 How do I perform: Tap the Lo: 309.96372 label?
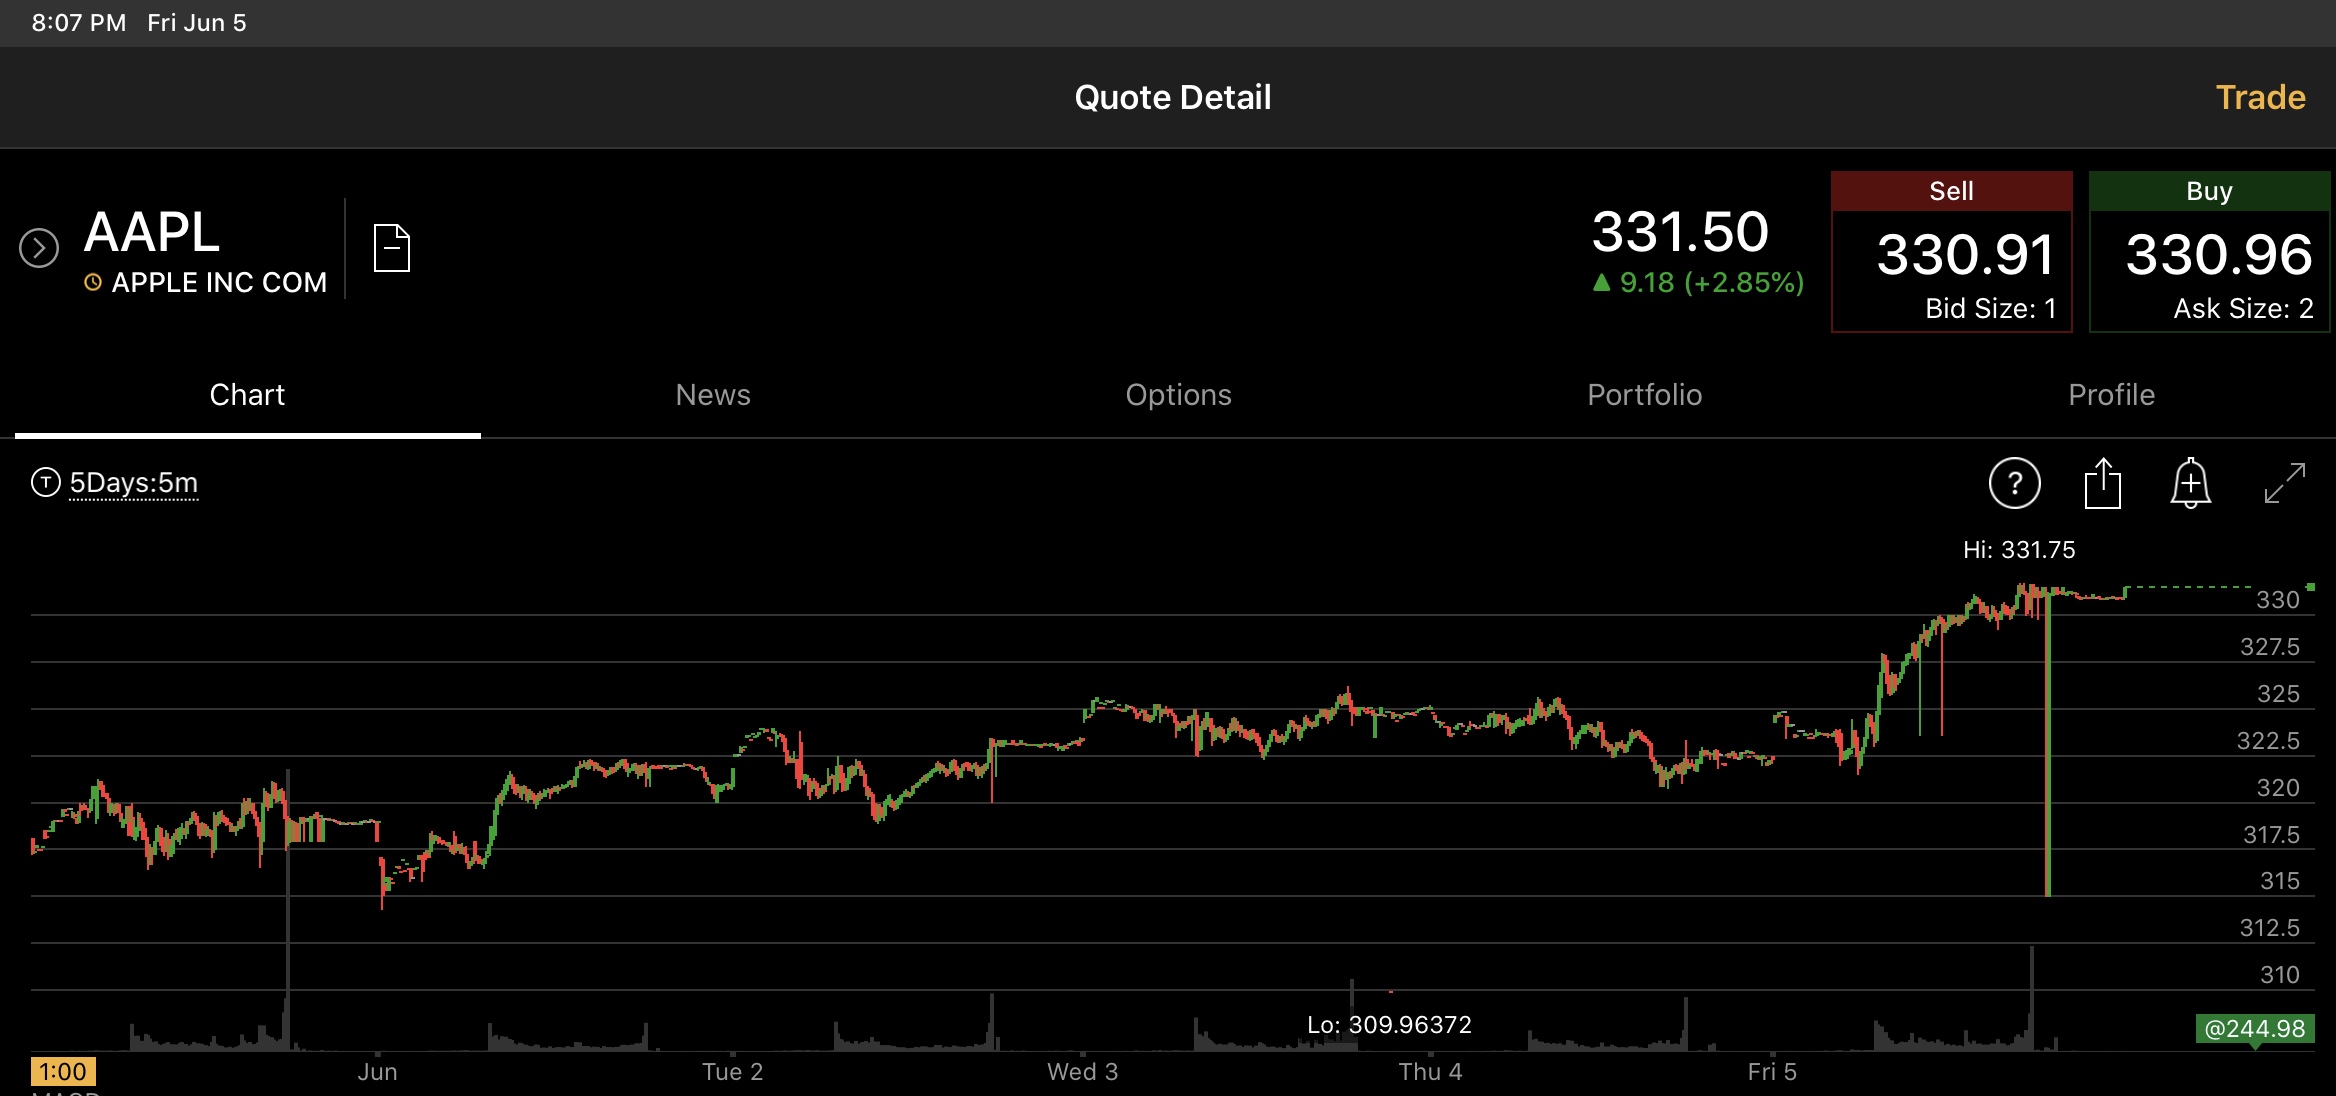pos(1389,1025)
